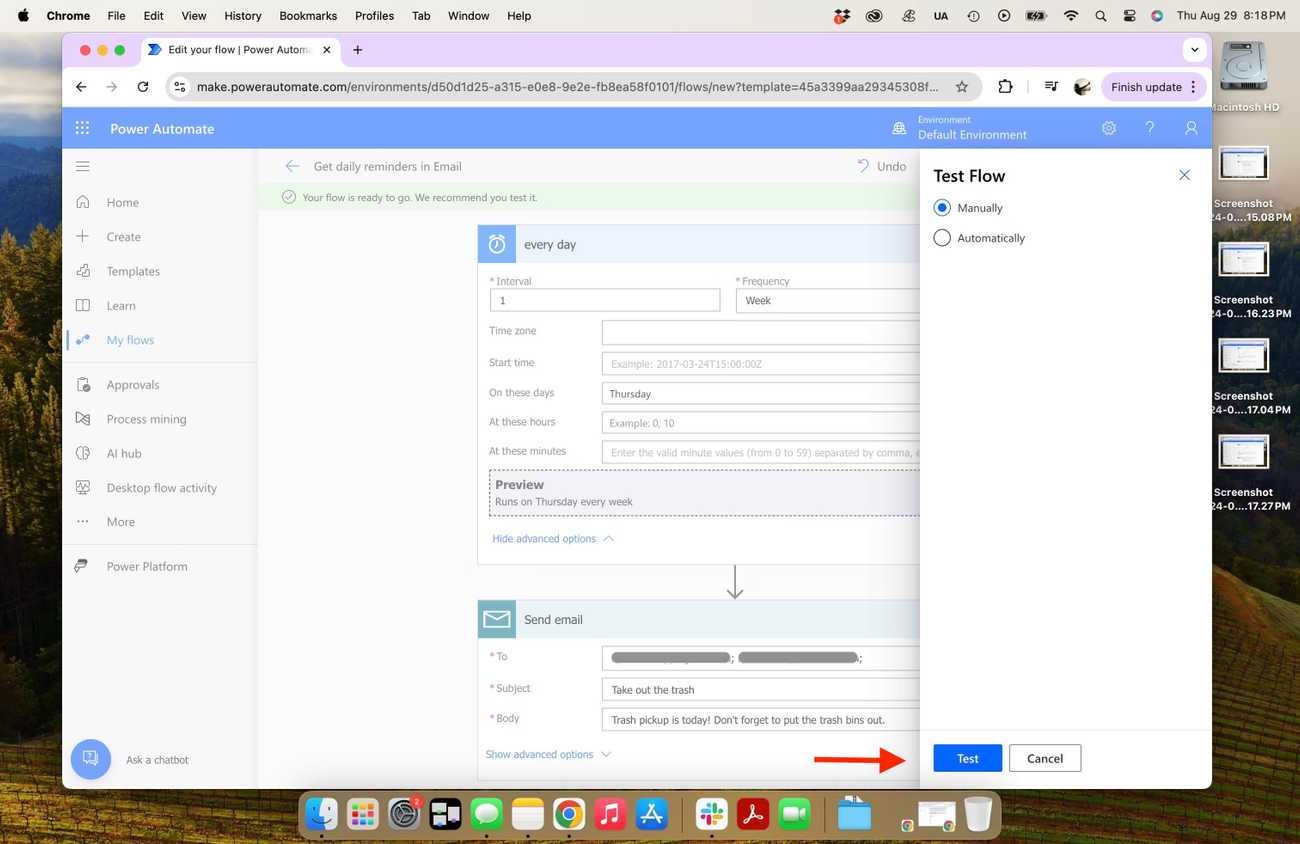Click the email Body field
Viewport: 1300px width, 844px height.
pyautogui.click(x=761, y=720)
